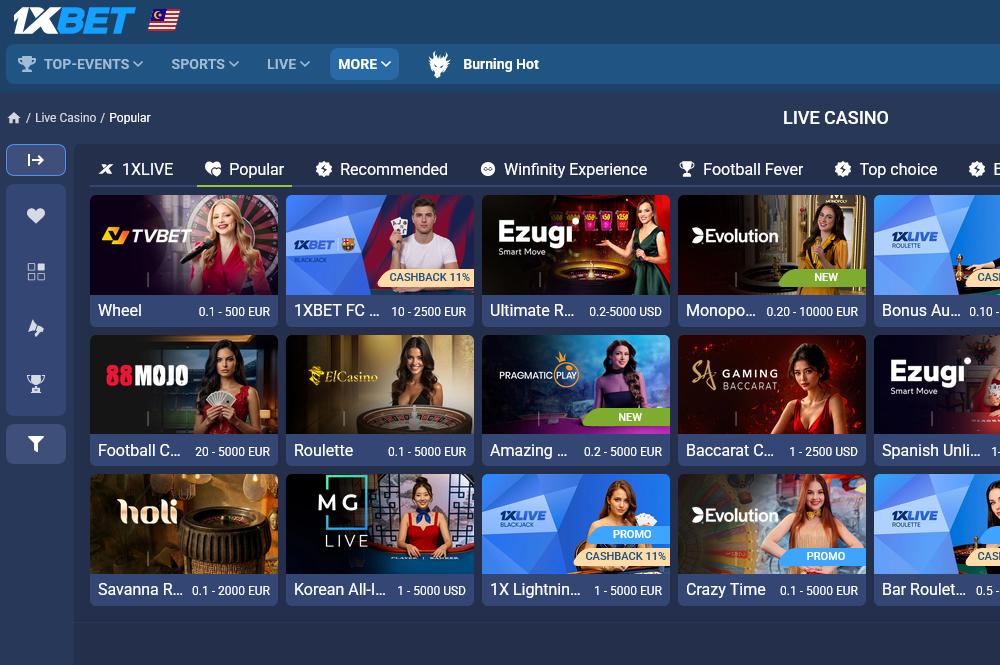
Task: Click the 1 - 2500 USD bet range
Action: point(823,451)
